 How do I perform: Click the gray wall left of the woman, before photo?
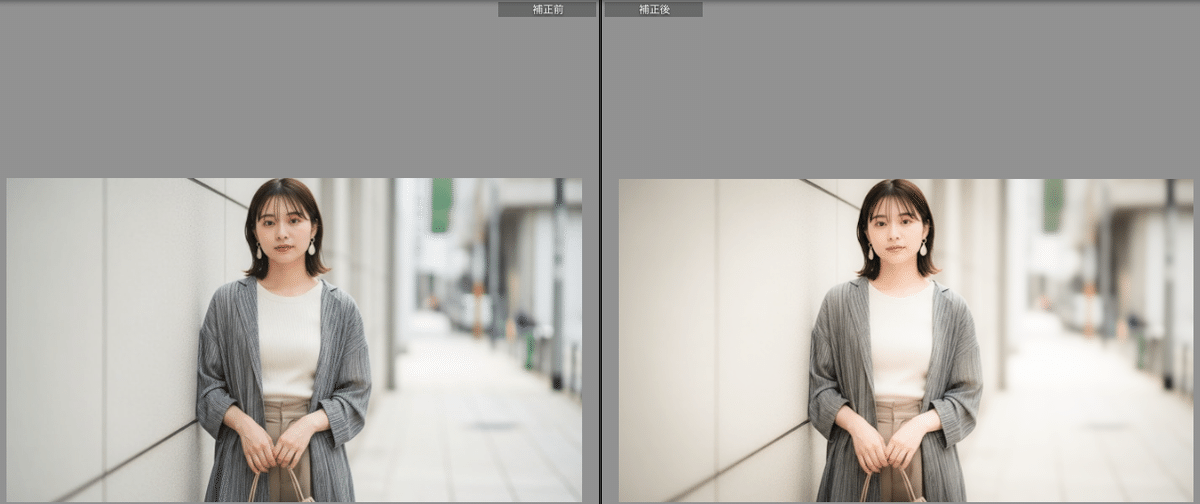[x=100, y=330]
